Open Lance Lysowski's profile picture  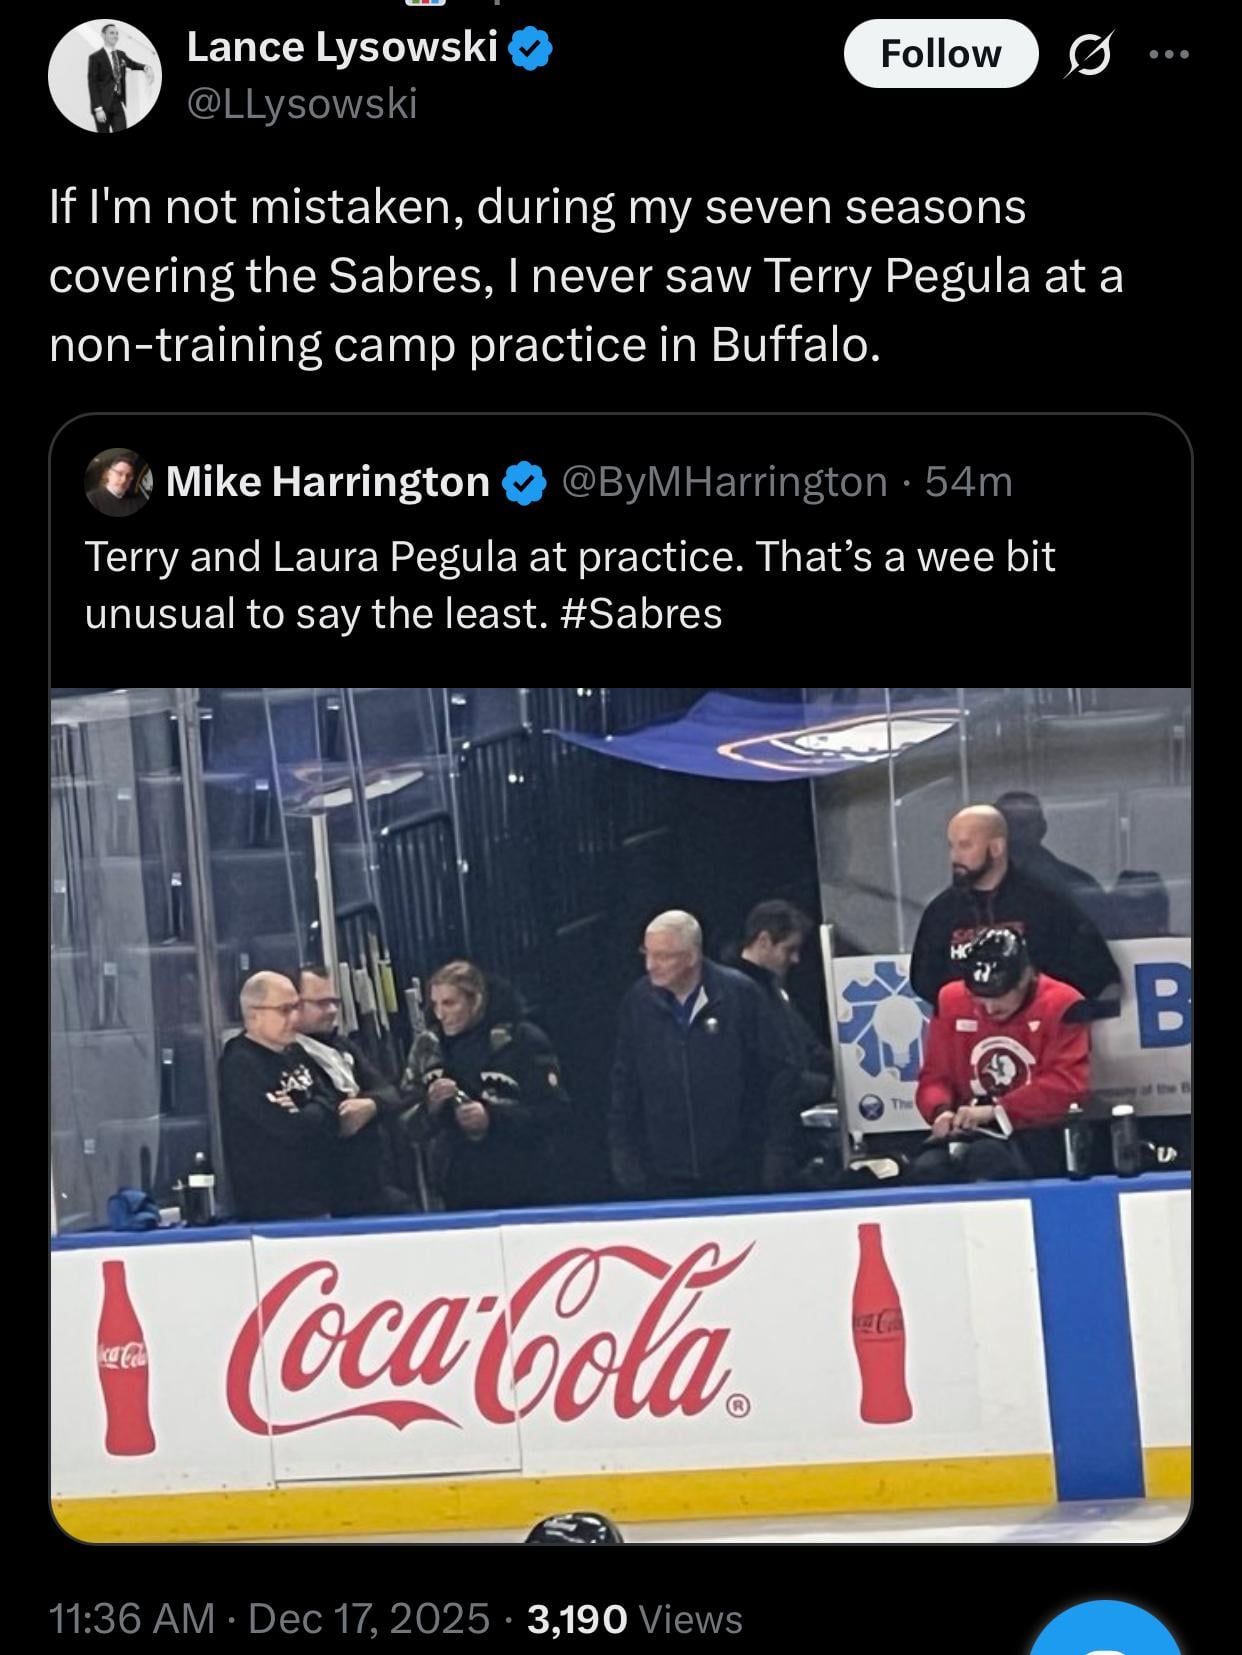point(105,76)
